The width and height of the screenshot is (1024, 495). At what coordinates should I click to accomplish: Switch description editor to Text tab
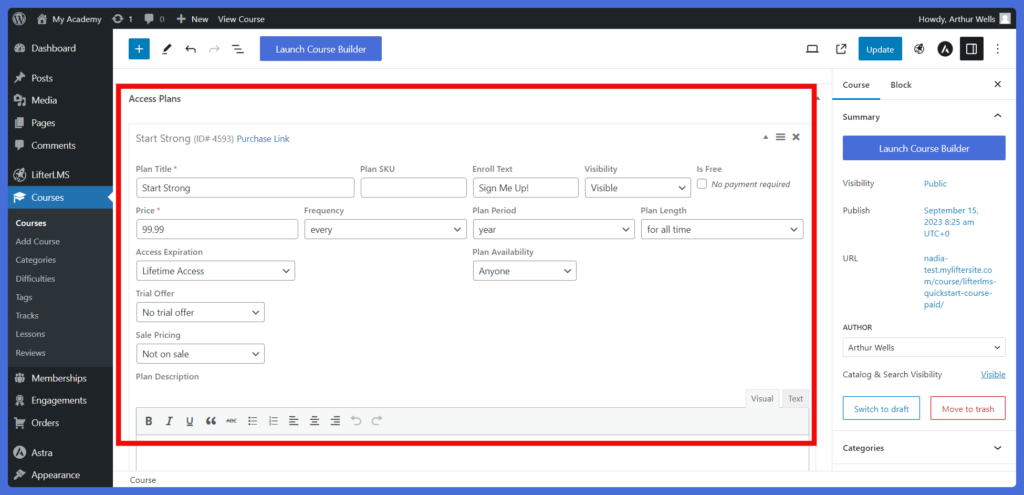pyautogui.click(x=795, y=398)
